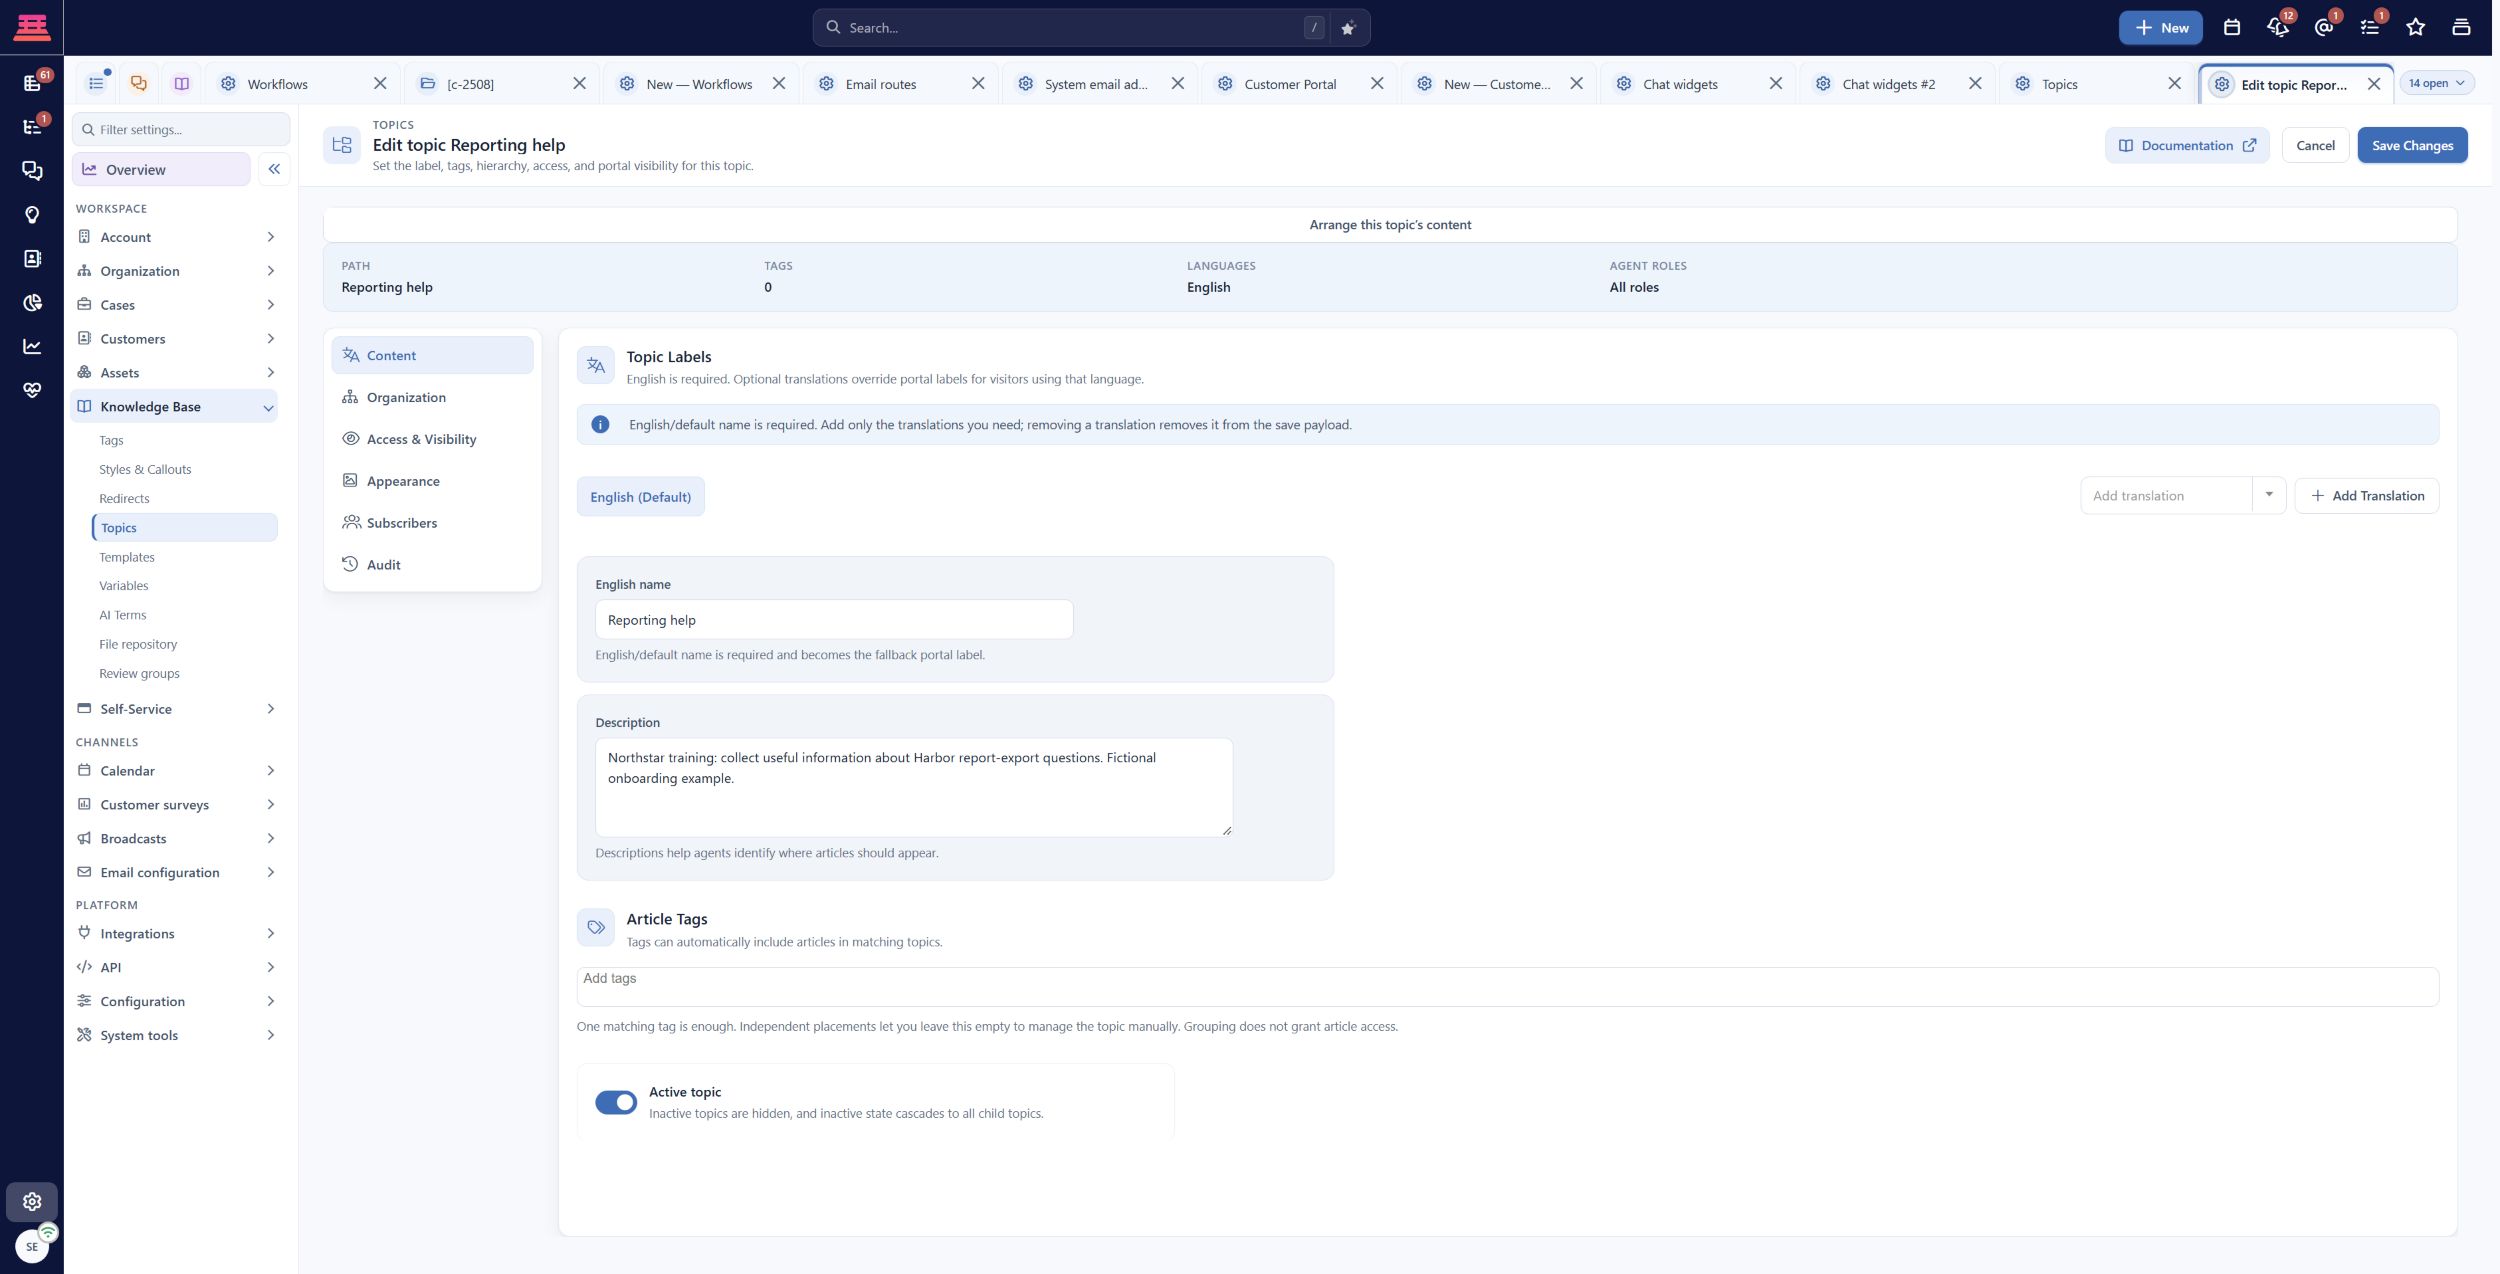2500x1274 pixels.
Task: Open the Organization topic section
Action: pyautogui.click(x=432, y=397)
